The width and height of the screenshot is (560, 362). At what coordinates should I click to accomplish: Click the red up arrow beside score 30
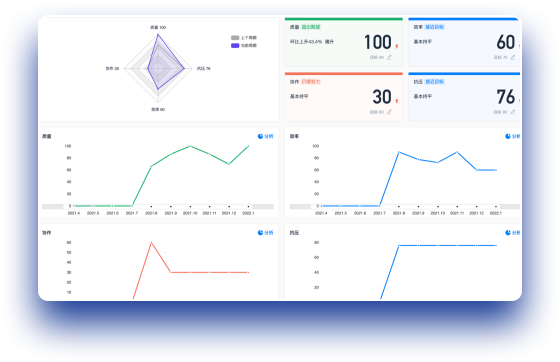tap(397, 101)
